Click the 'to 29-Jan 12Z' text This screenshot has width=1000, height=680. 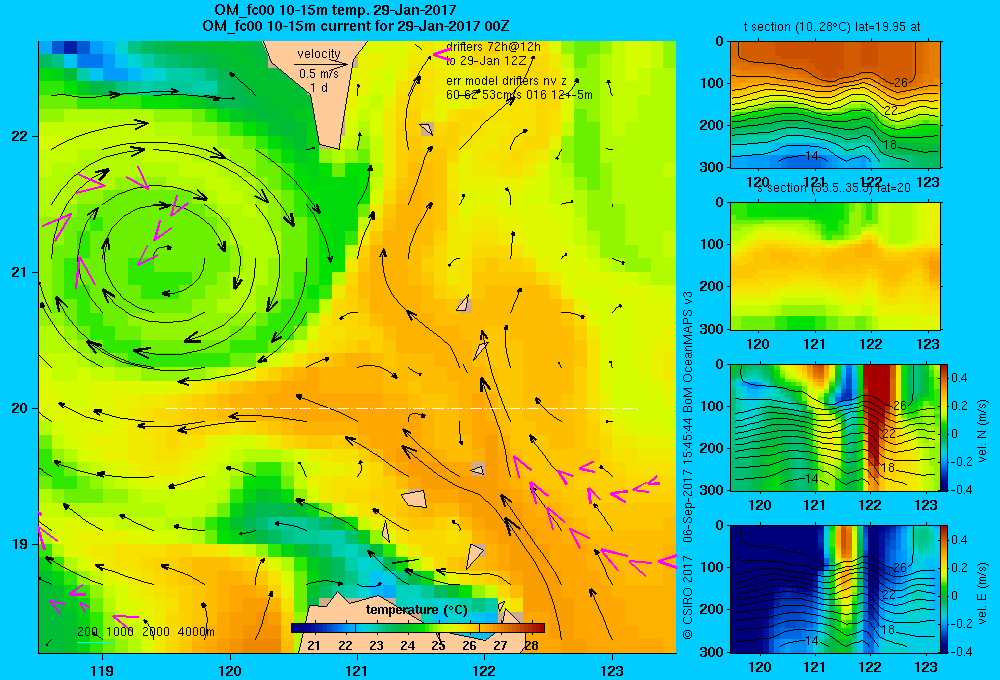486,61
